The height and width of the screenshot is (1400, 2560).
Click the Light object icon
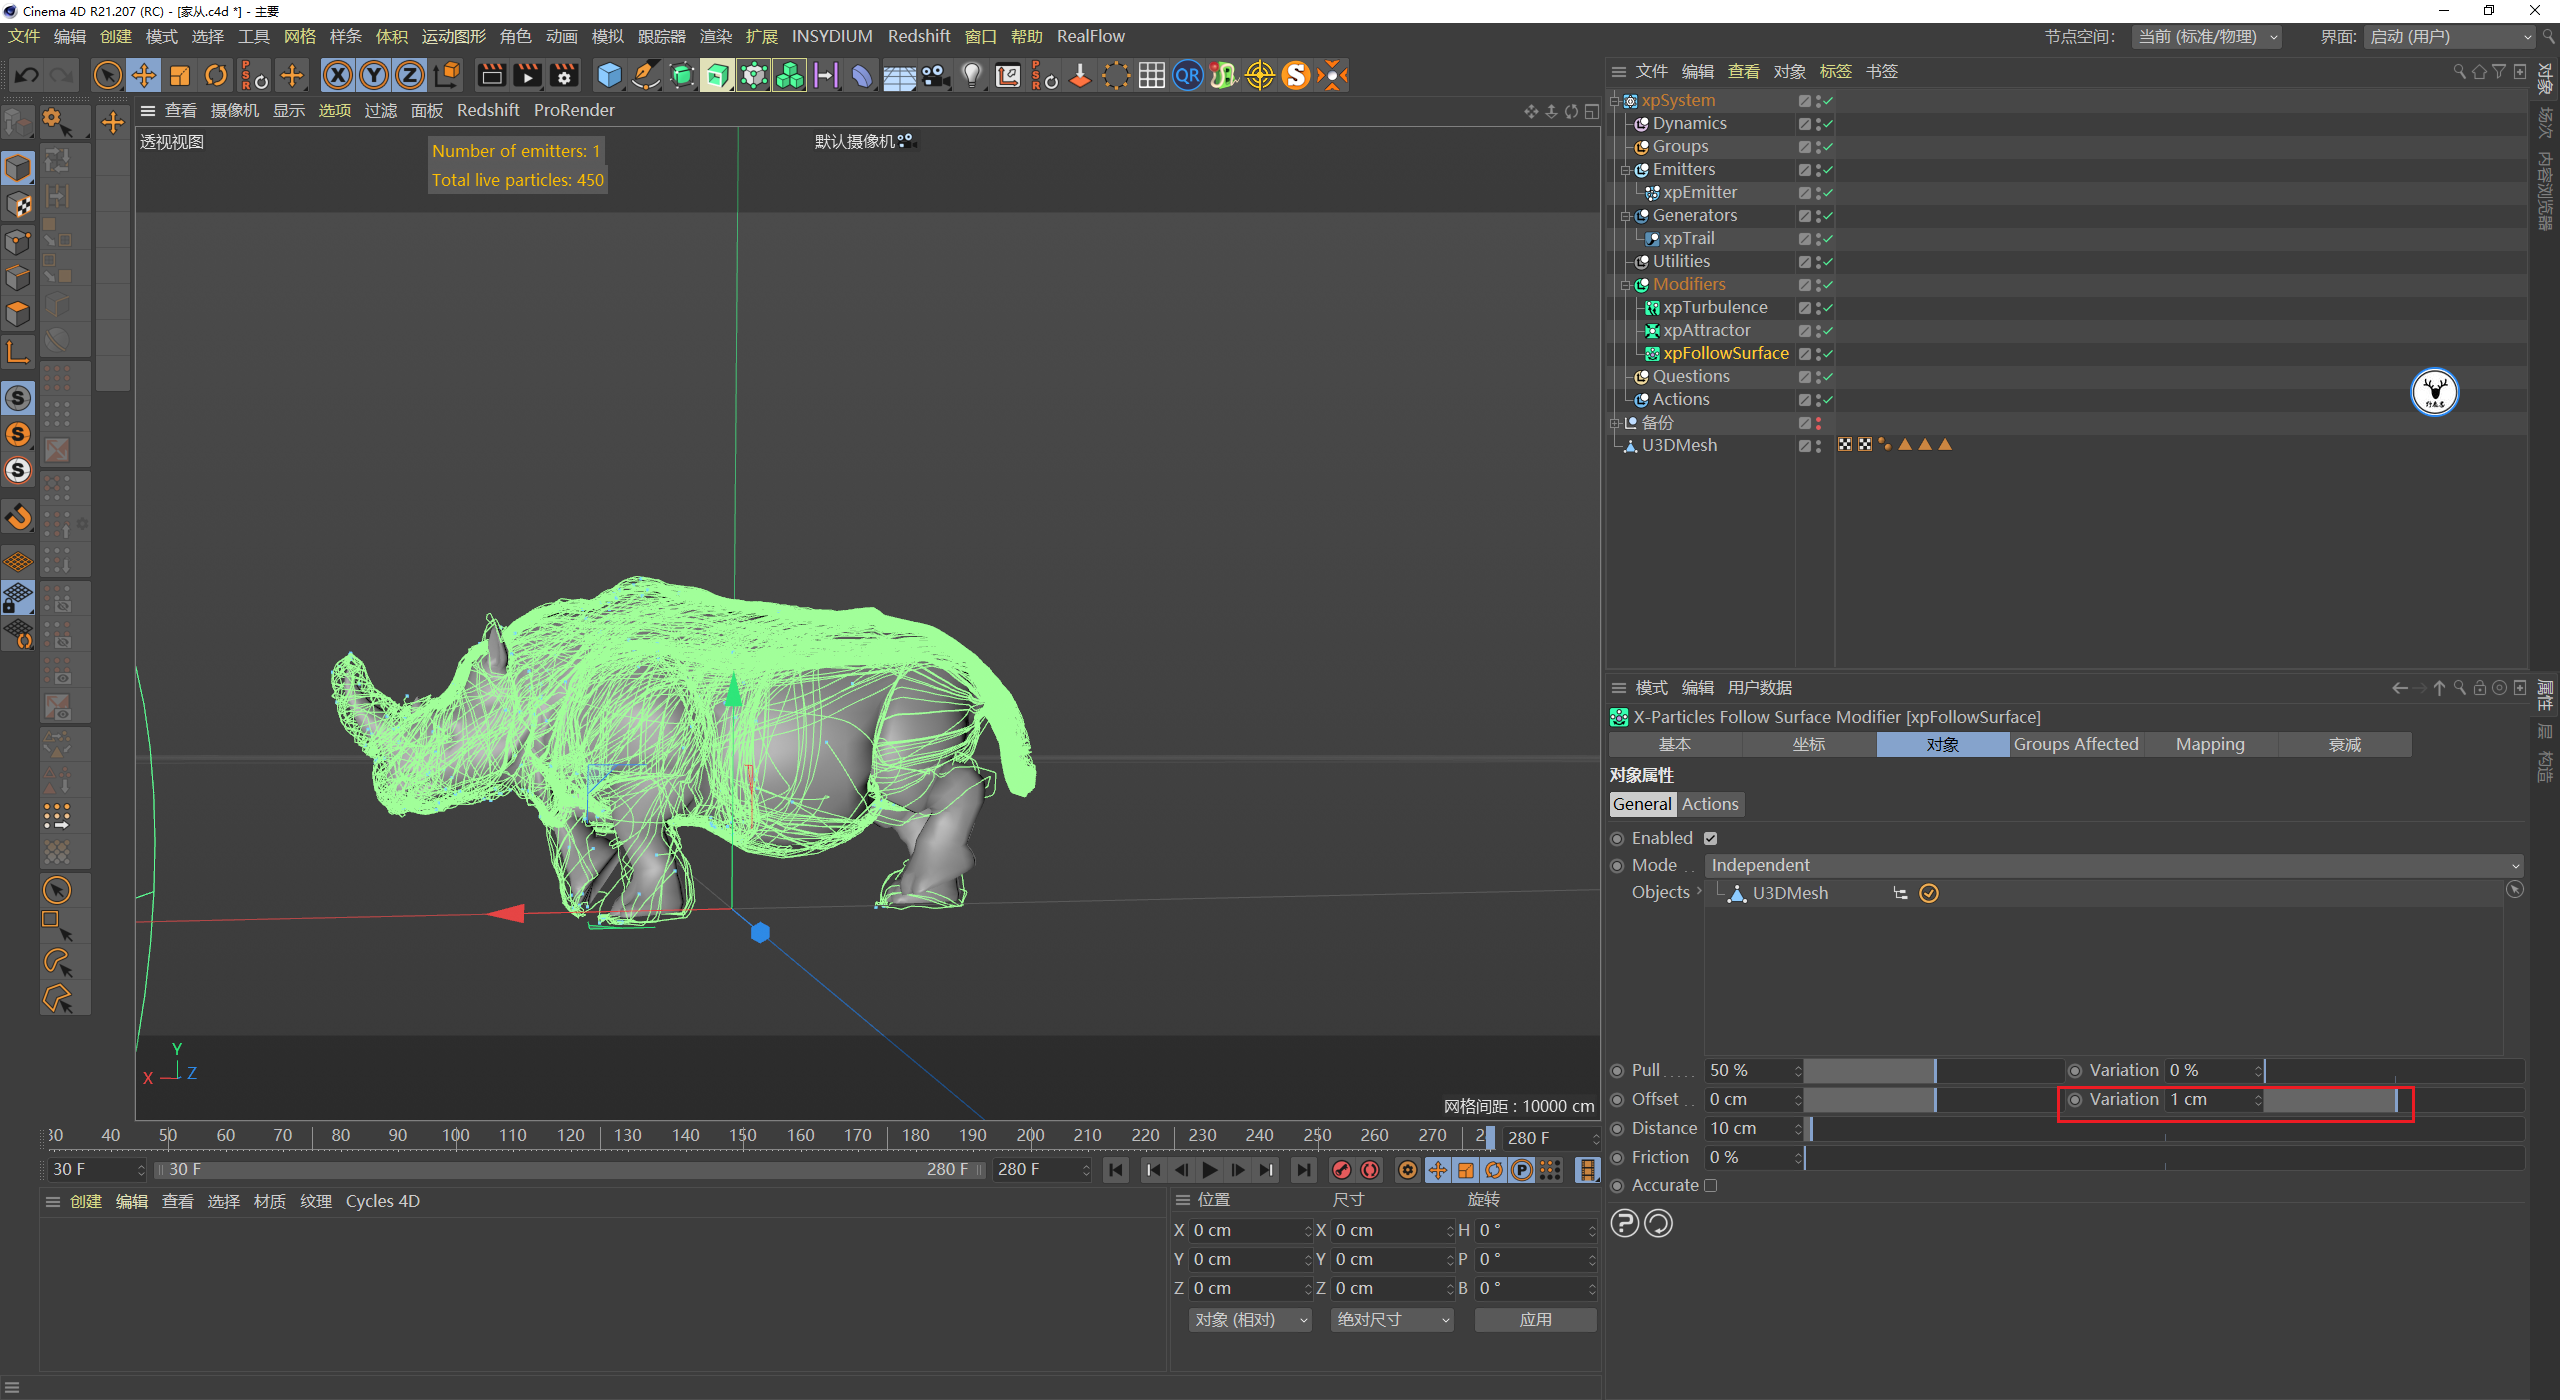click(x=971, y=75)
